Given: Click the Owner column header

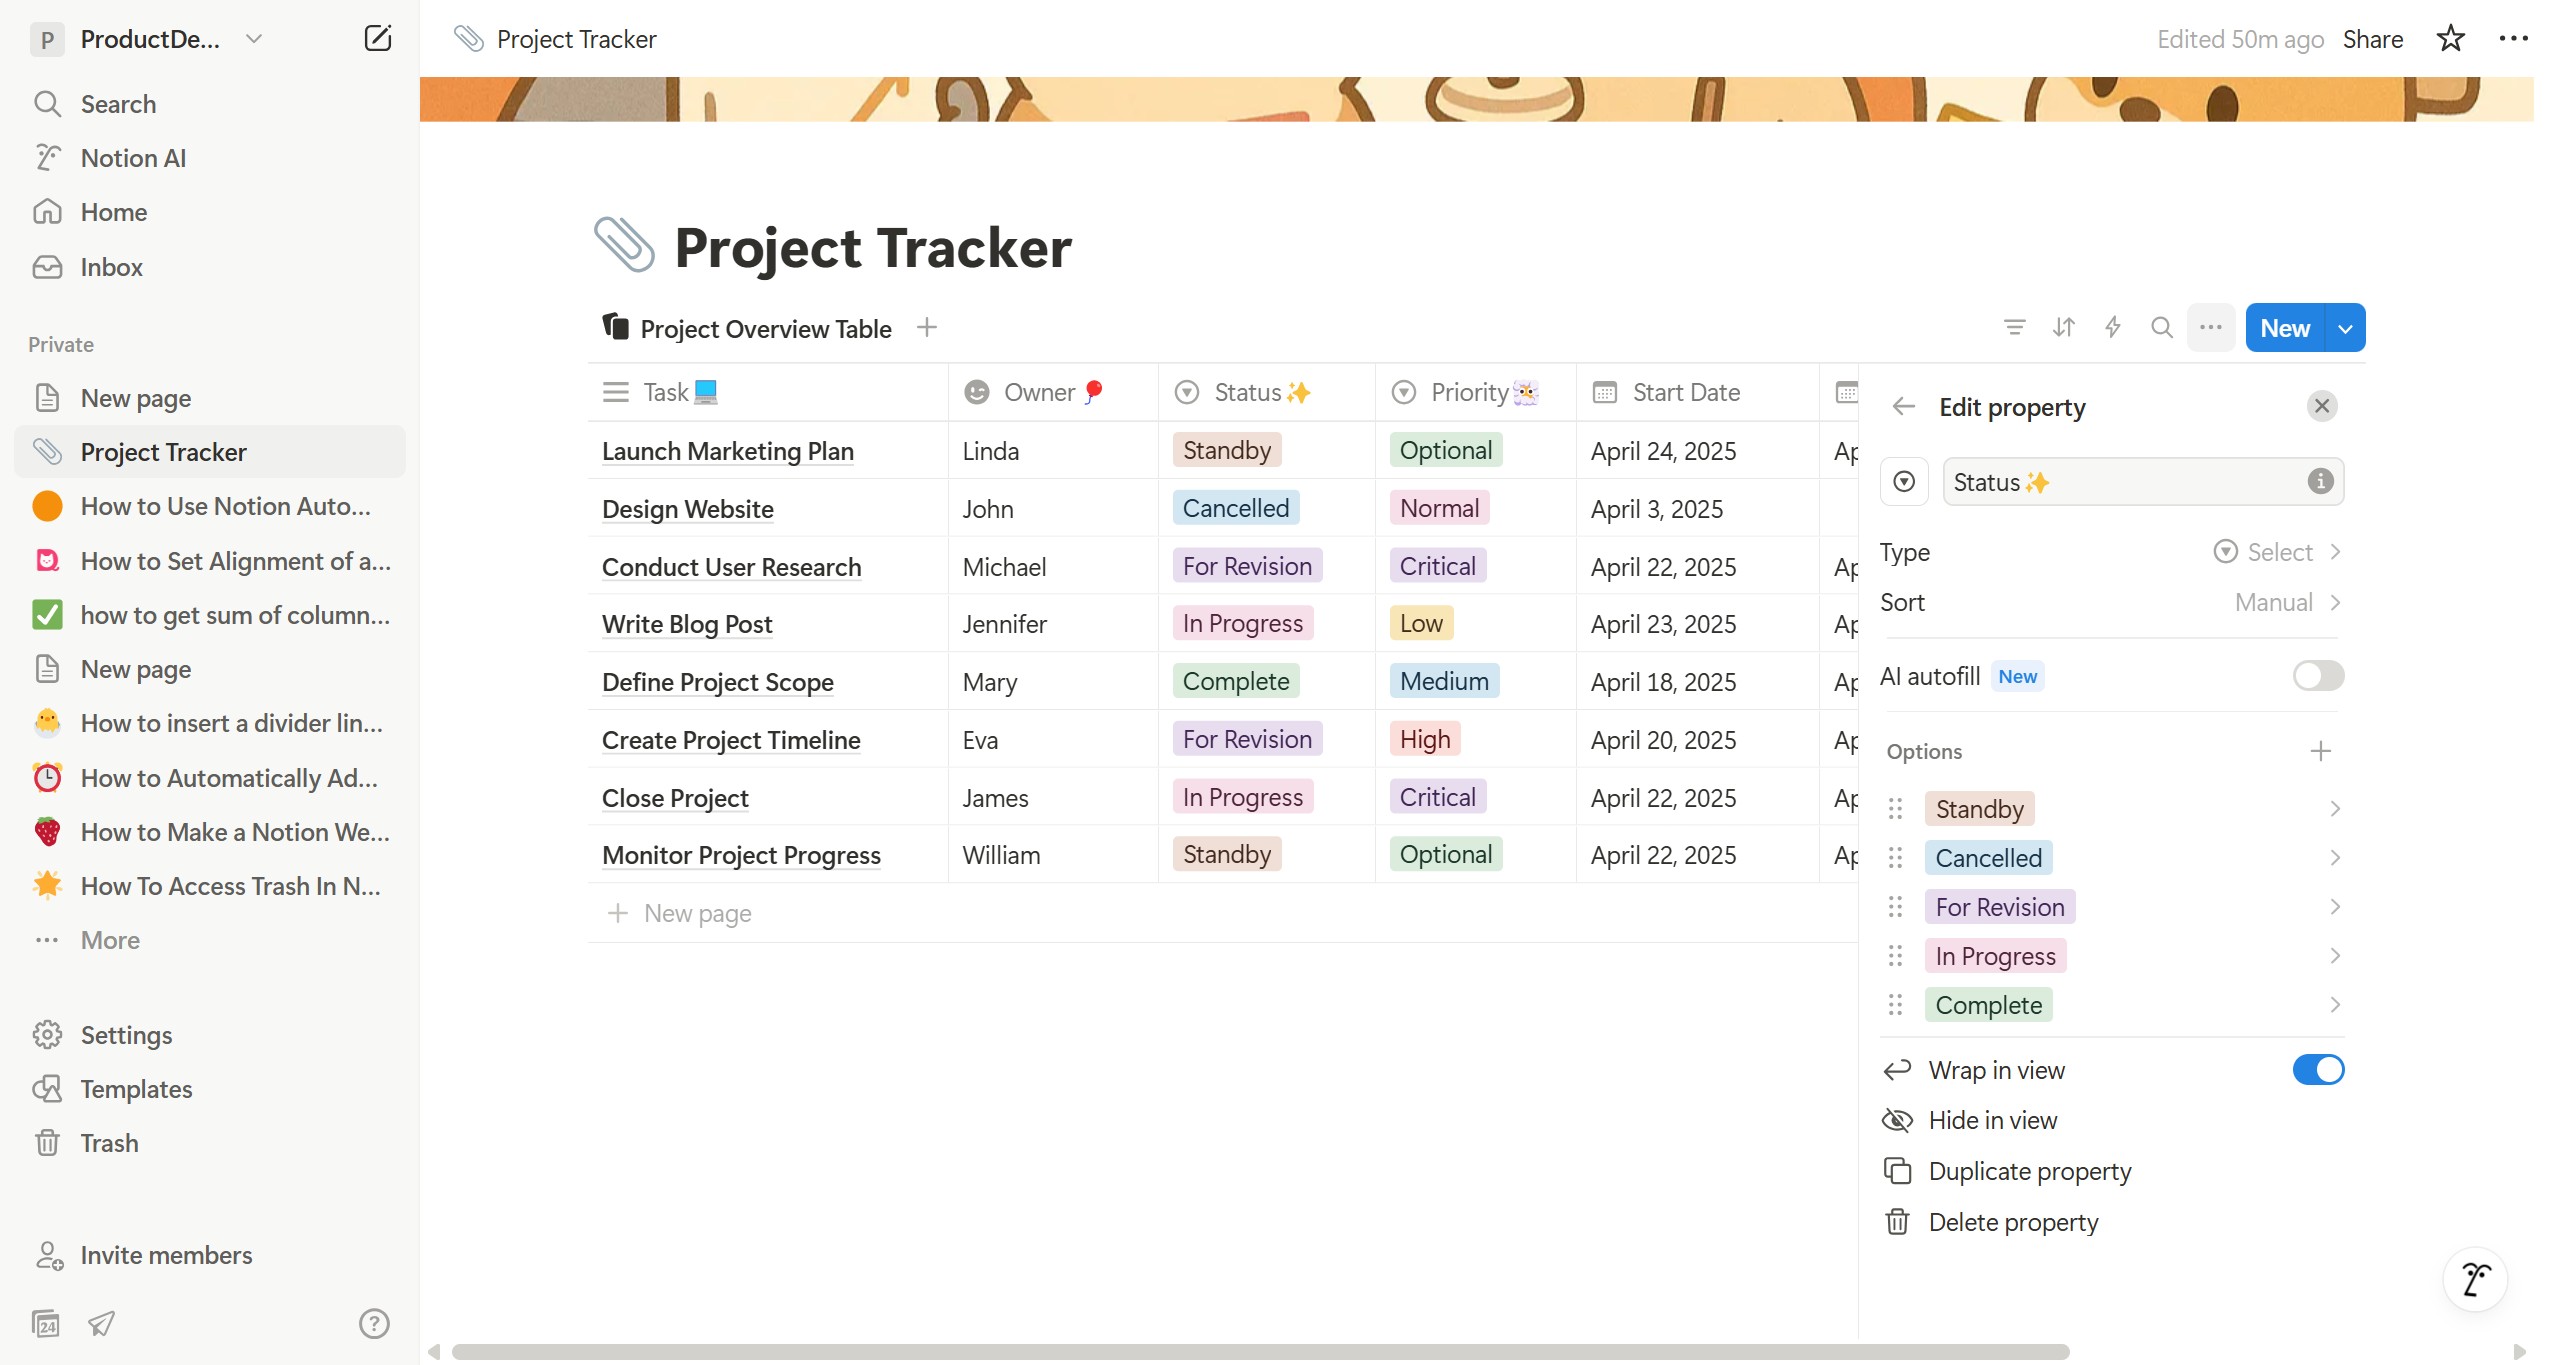Looking at the screenshot, I should click(1052, 392).
